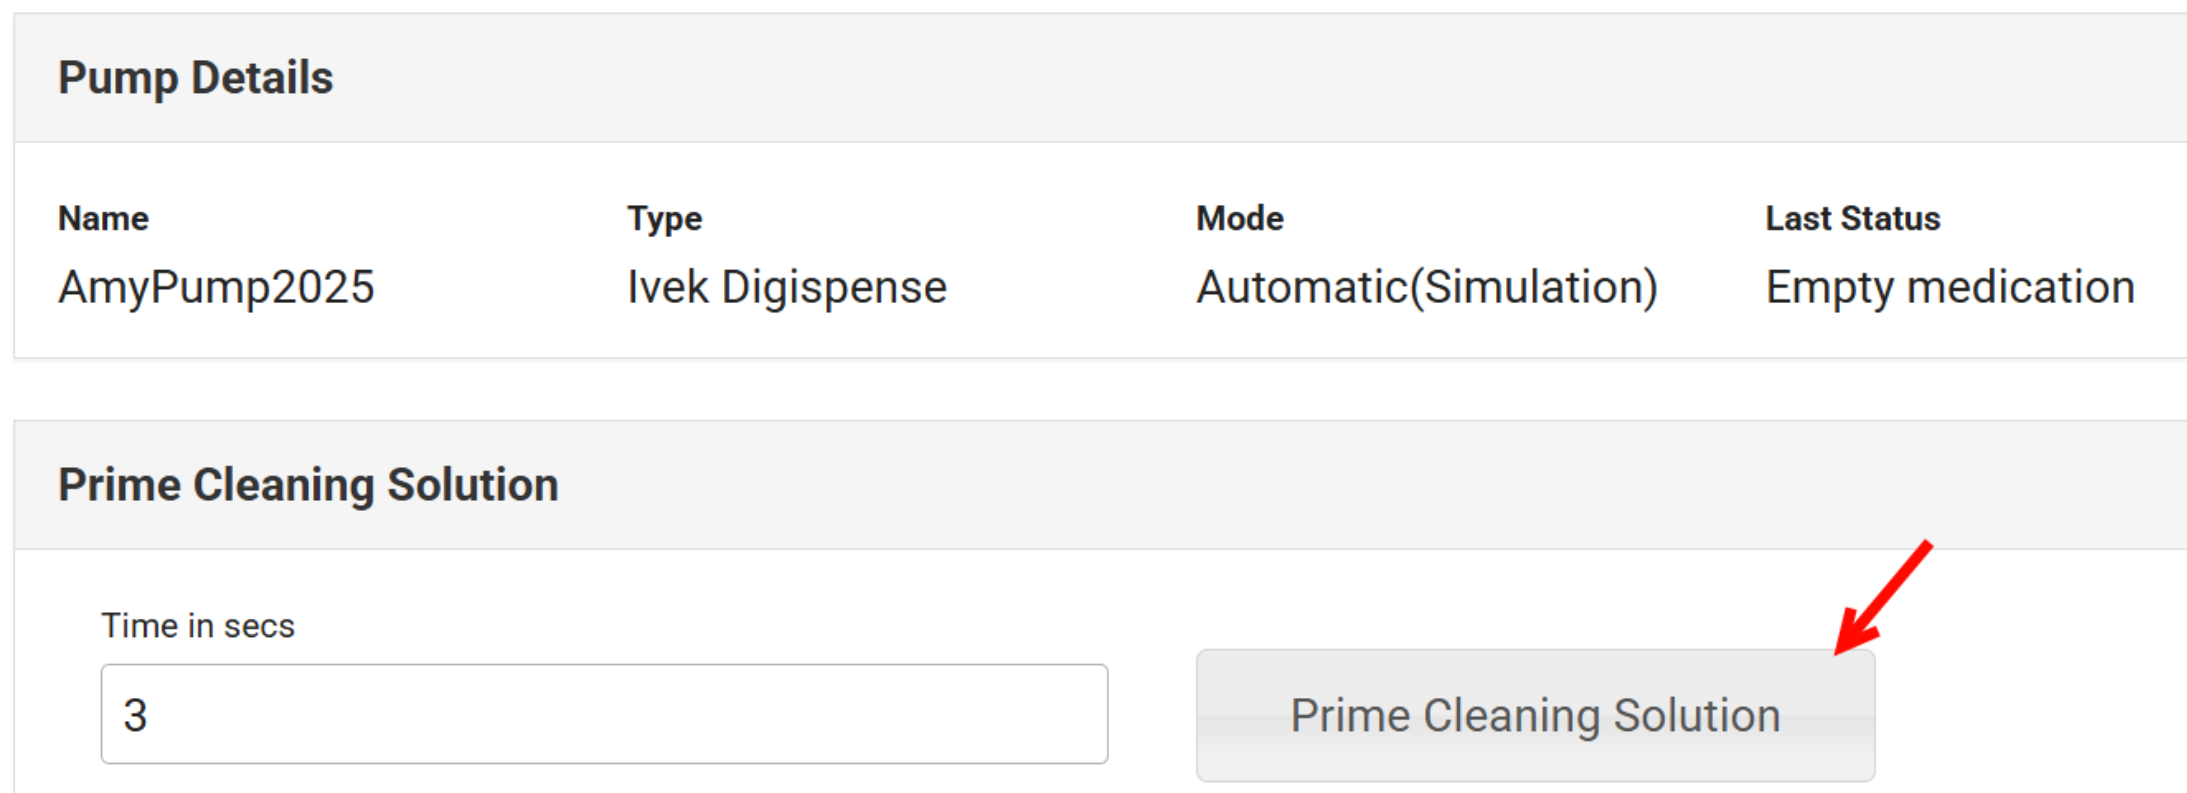
Task: Click the Time in secs label
Action: point(198,626)
